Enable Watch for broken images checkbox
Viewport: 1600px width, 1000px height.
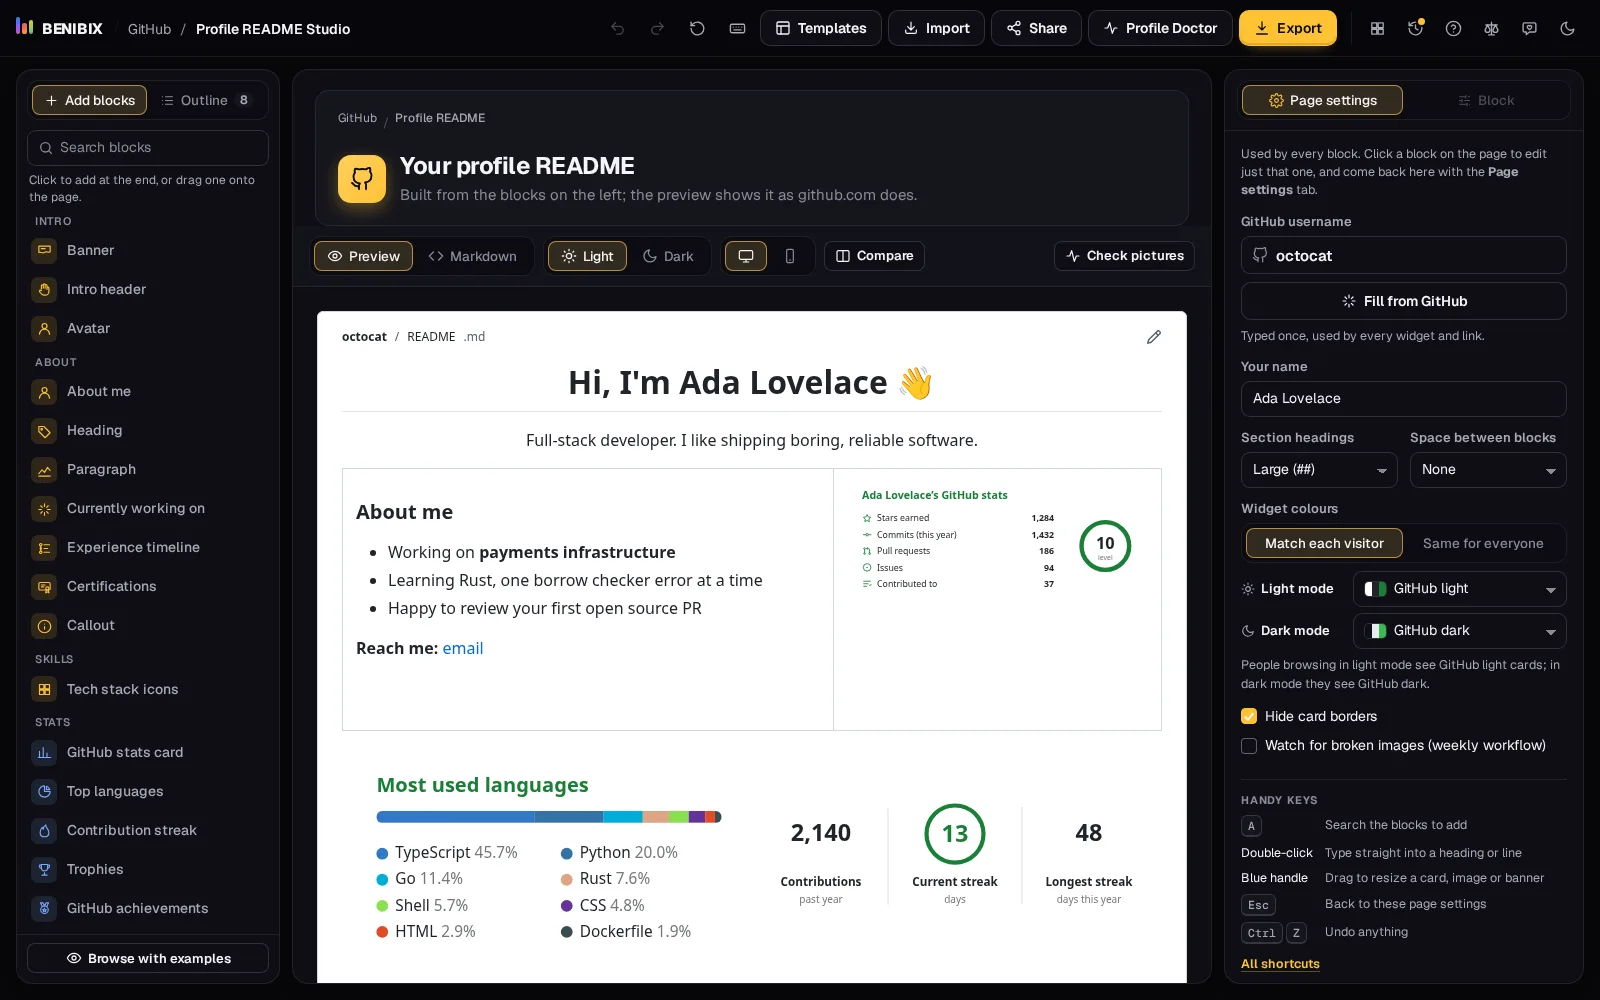[1249, 745]
